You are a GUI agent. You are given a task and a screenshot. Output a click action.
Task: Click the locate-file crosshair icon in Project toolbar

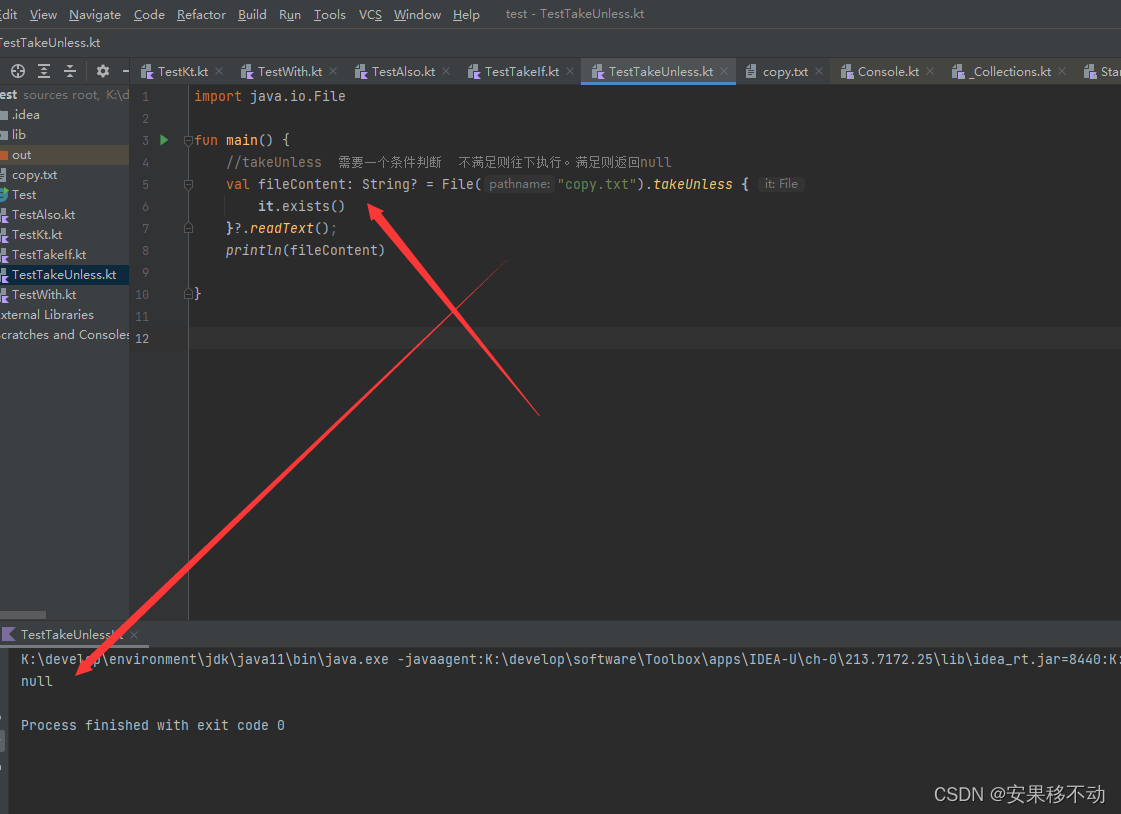(16, 71)
